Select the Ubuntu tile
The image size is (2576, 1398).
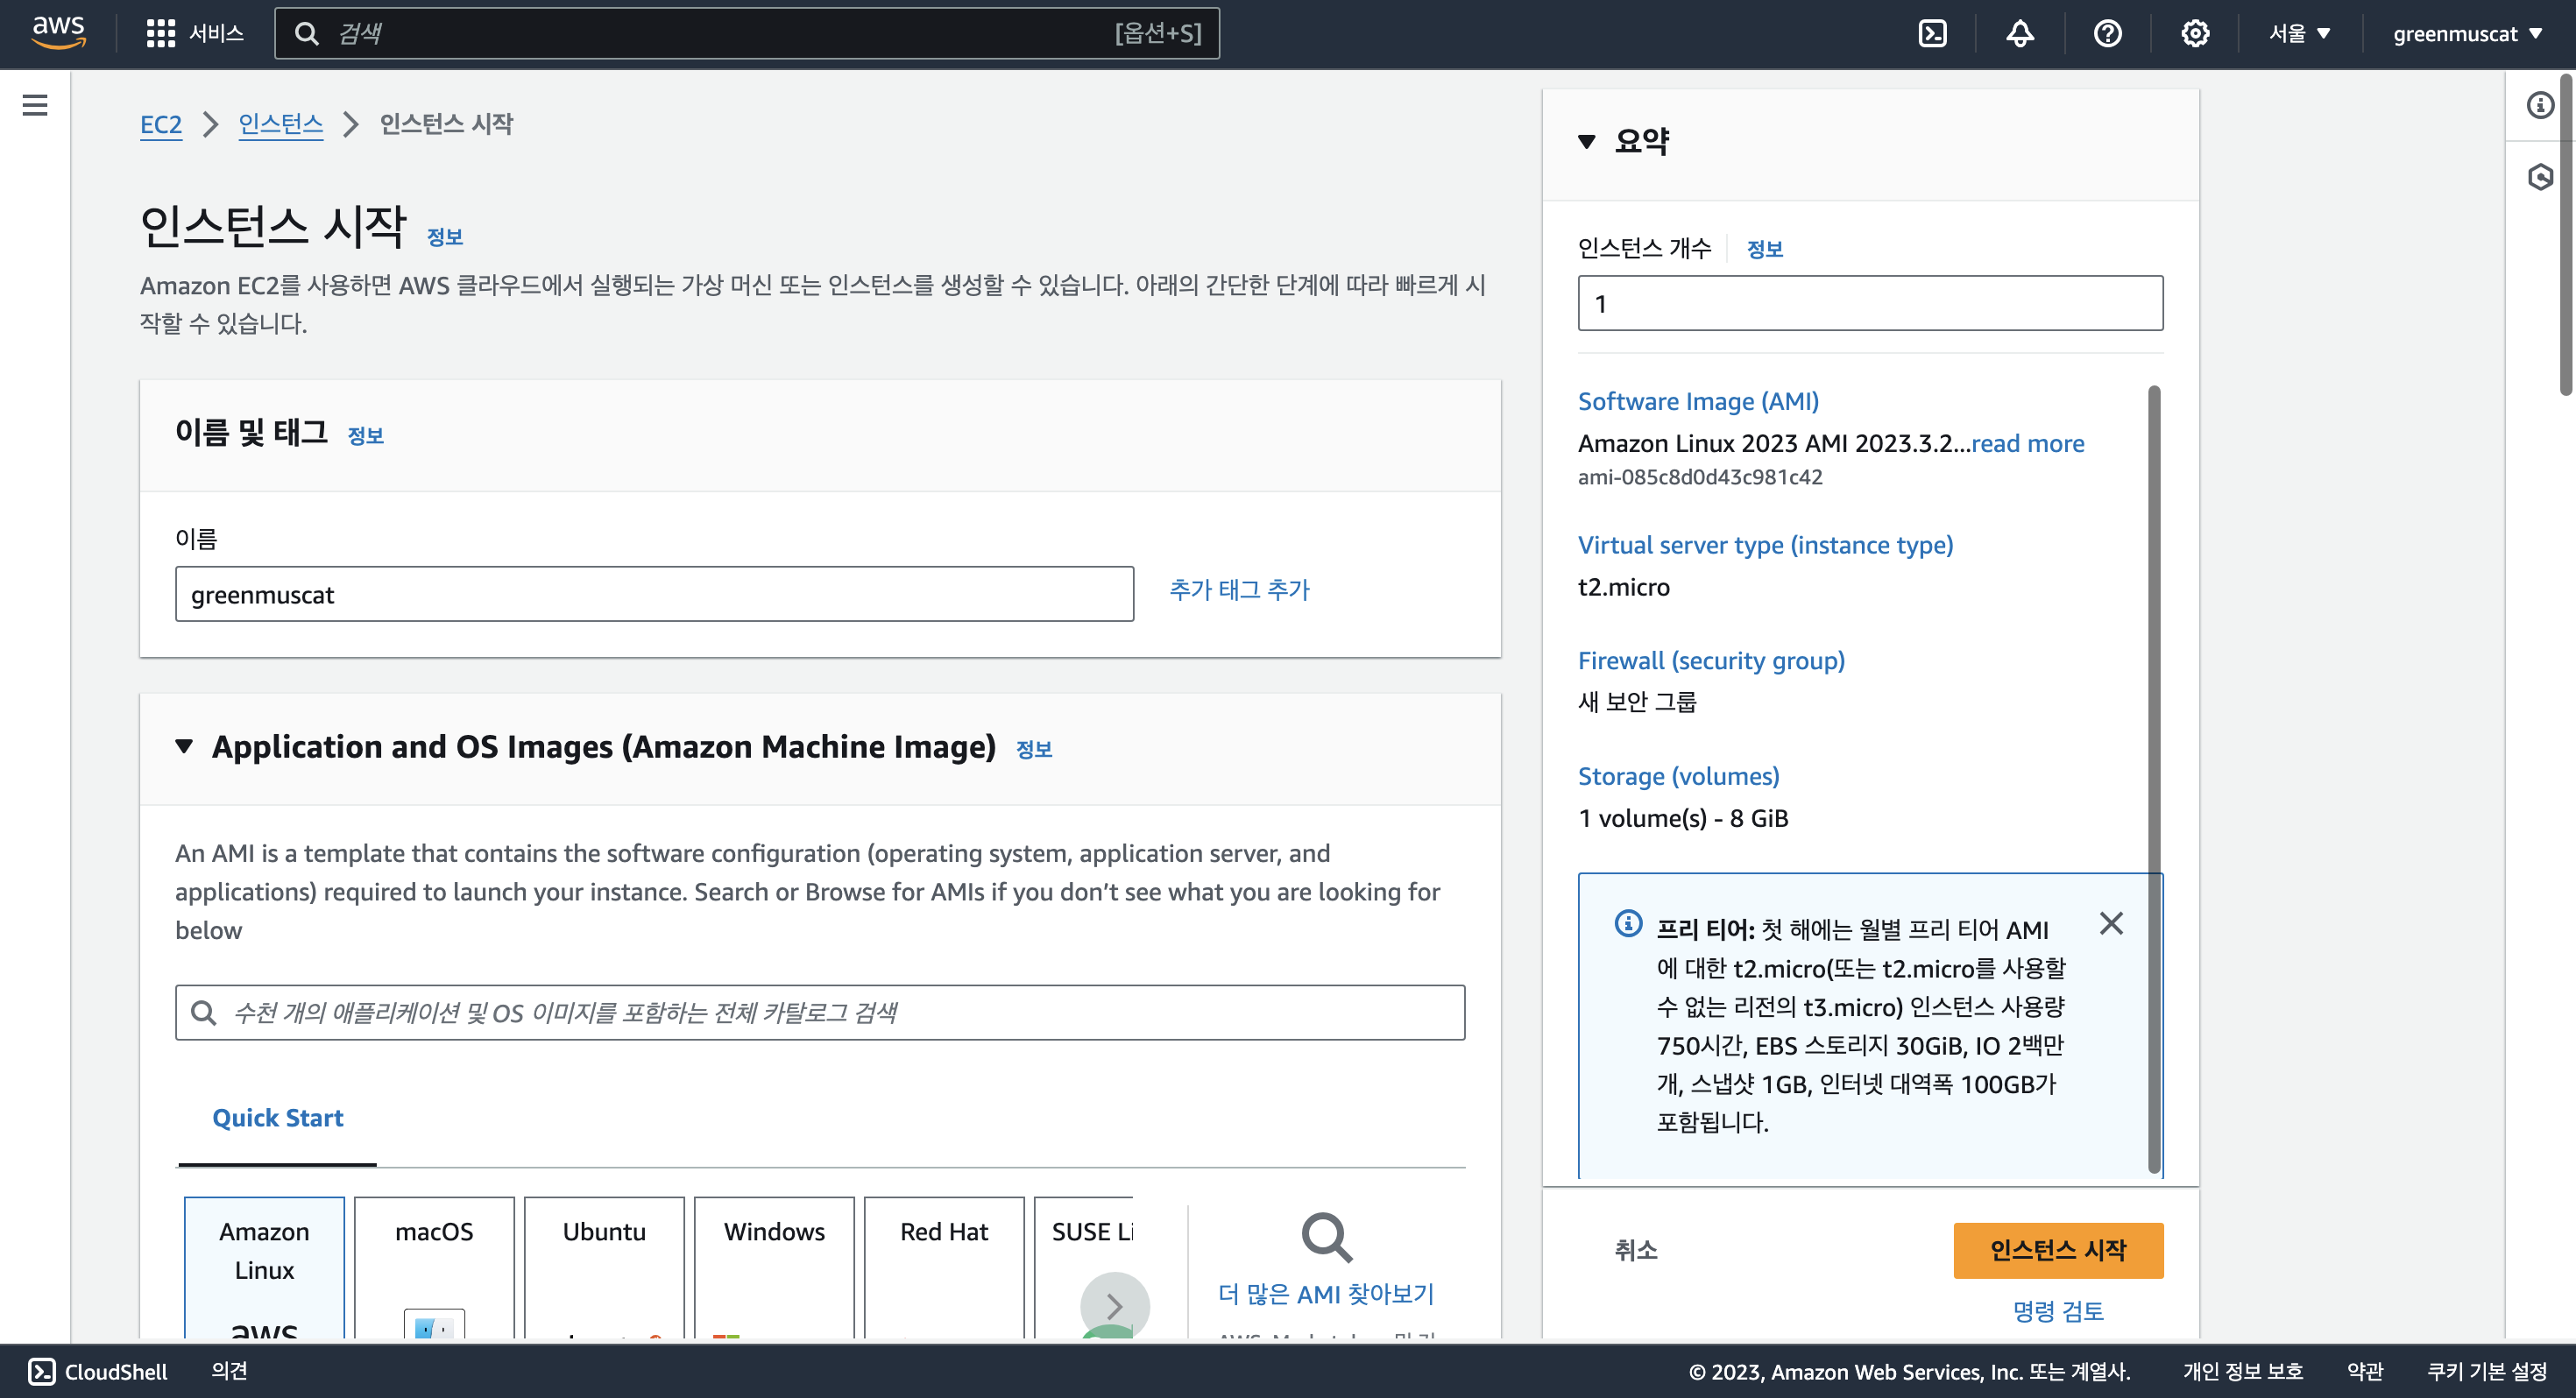(x=604, y=1267)
